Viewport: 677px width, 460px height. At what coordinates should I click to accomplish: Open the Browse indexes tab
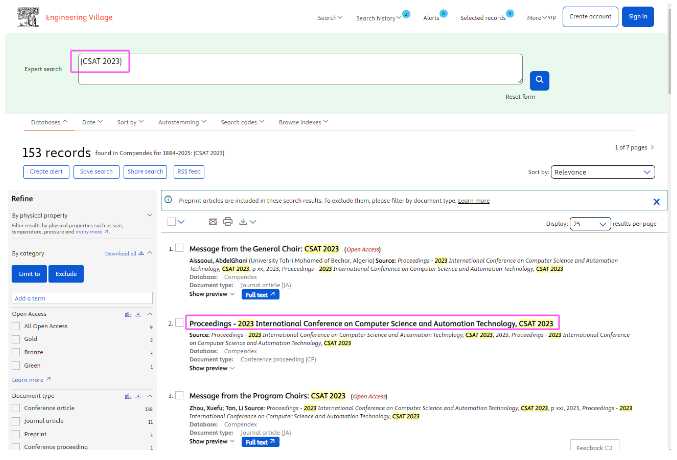point(303,122)
